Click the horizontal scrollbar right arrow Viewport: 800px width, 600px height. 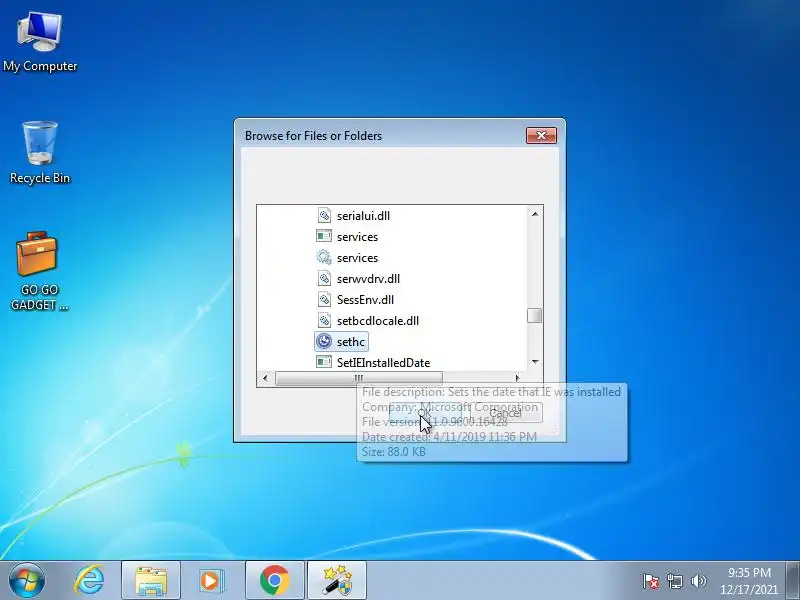[517, 378]
